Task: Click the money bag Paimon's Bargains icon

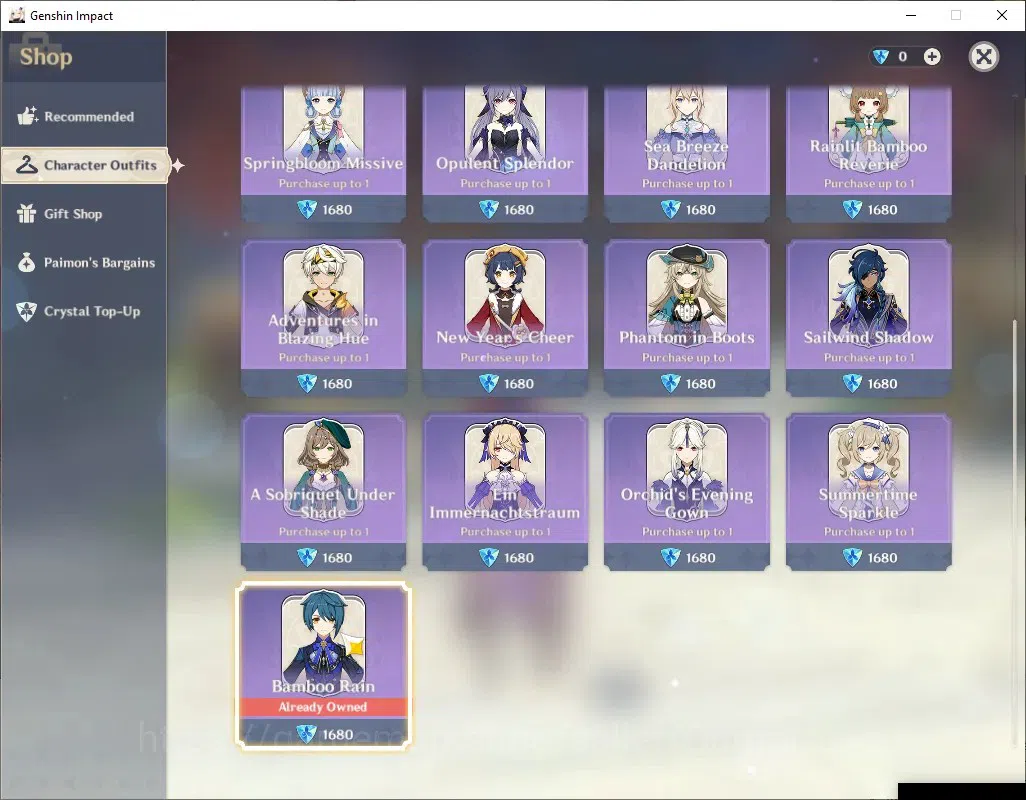Action: pyautogui.click(x=26, y=262)
